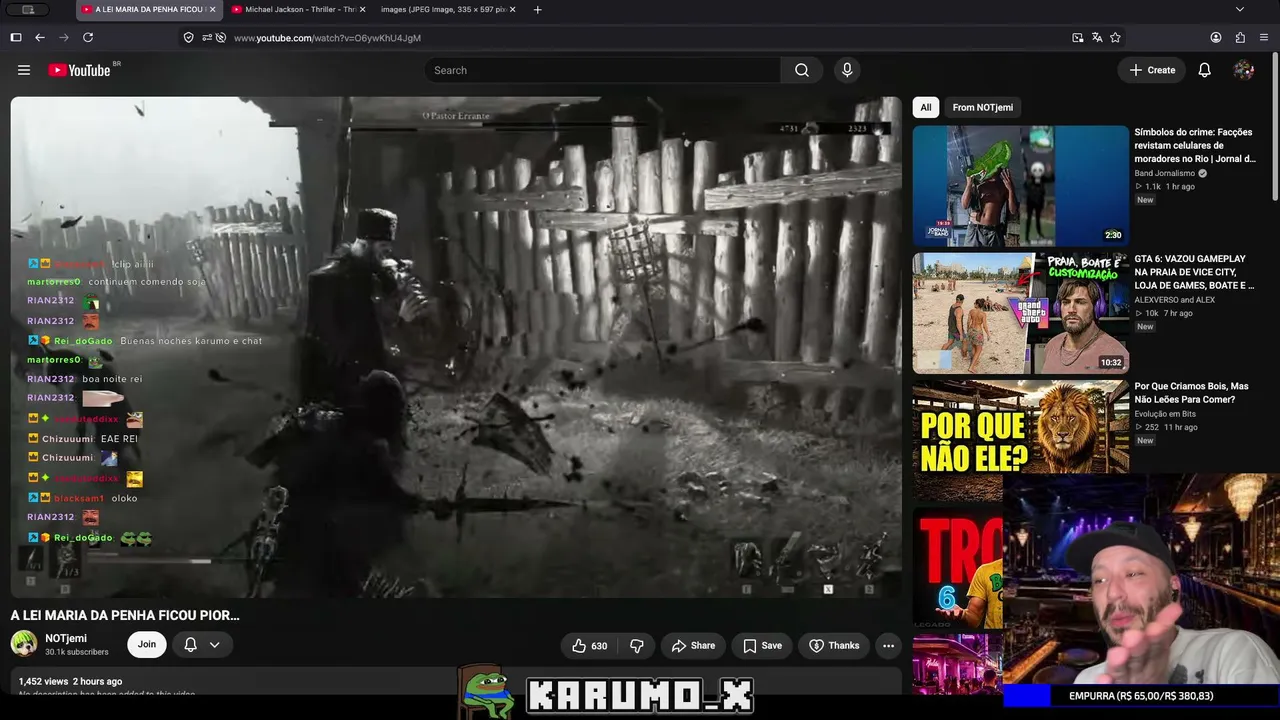Go to the YouTube home logo
The width and height of the screenshot is (1280, 720).
(80, 70)
